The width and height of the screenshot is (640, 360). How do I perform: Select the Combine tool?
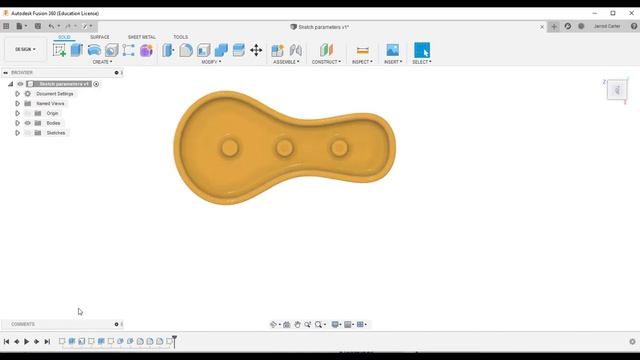coord(221,50)
